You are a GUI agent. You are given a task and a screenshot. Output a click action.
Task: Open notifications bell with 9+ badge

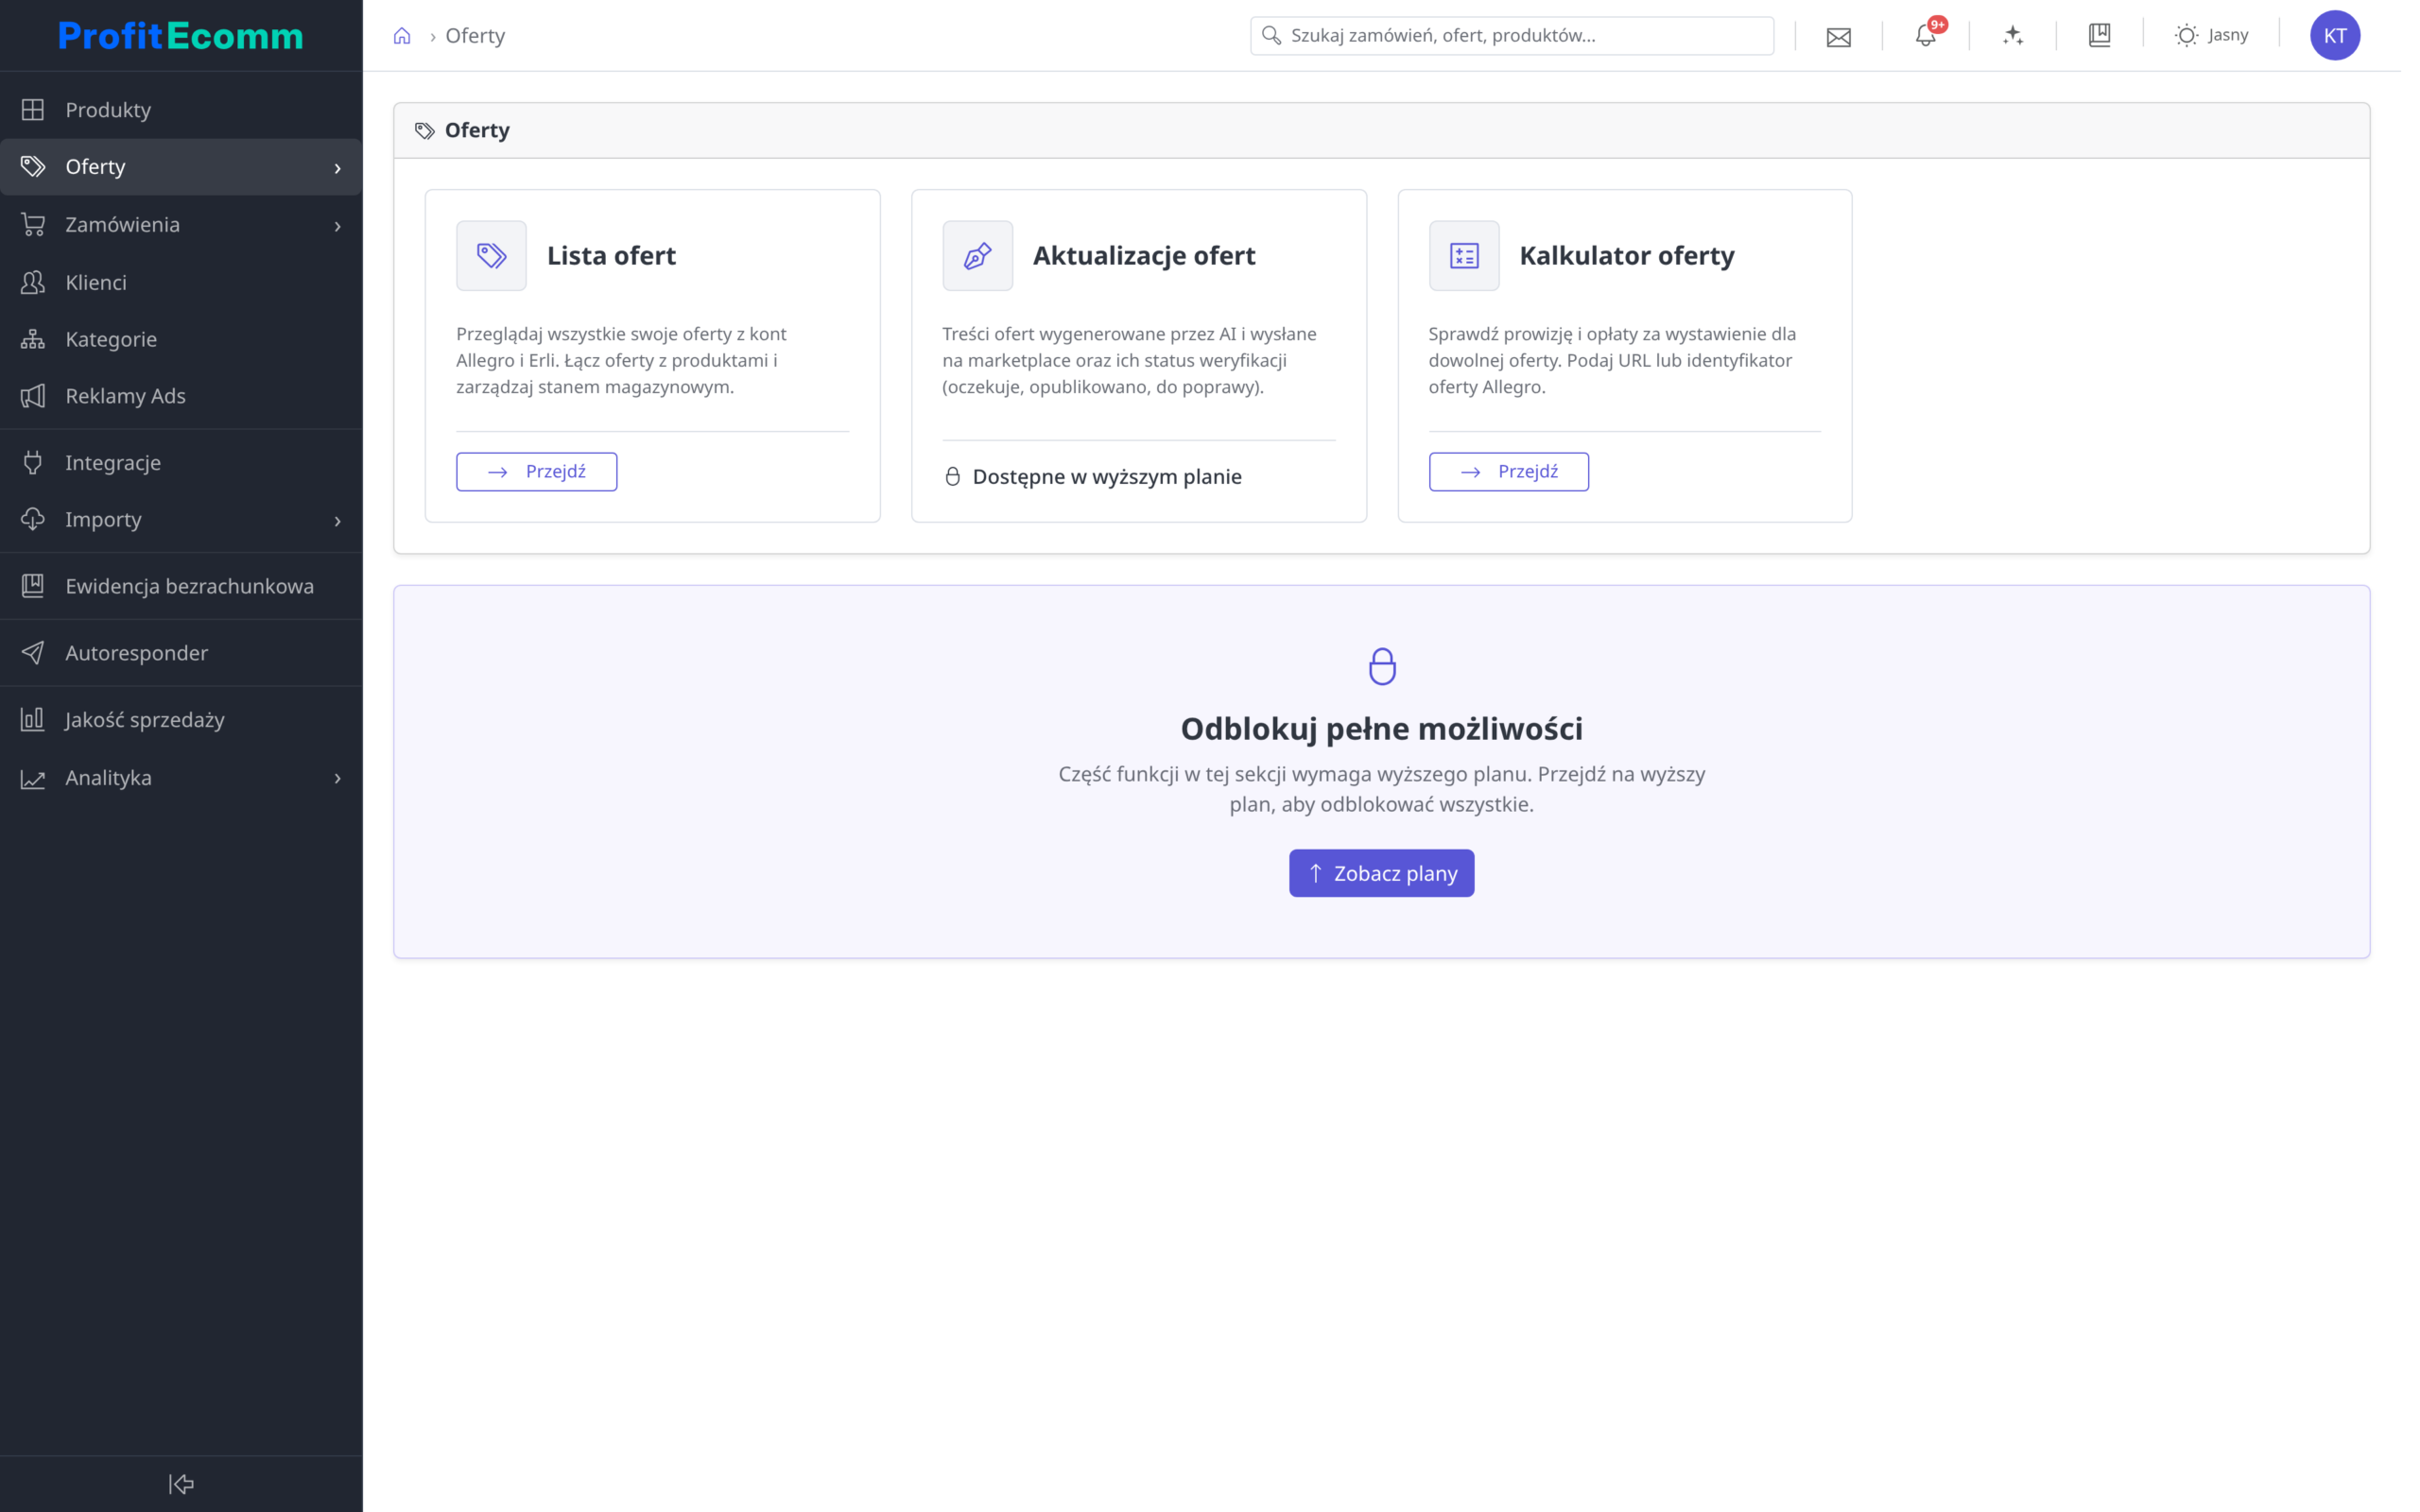1925,35
